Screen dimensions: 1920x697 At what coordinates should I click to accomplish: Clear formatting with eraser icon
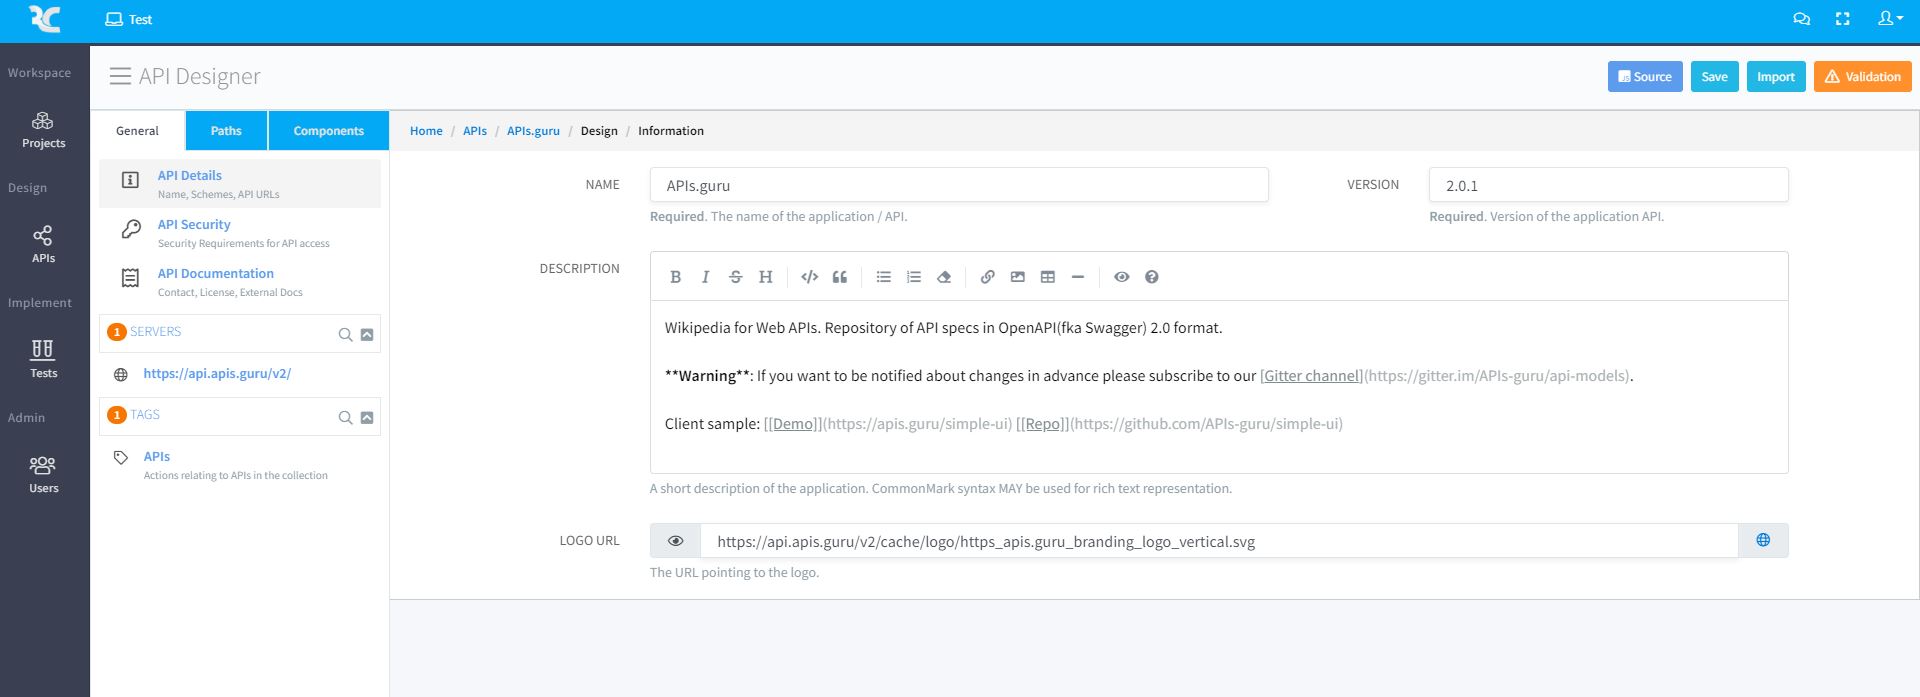coord(944,277)
